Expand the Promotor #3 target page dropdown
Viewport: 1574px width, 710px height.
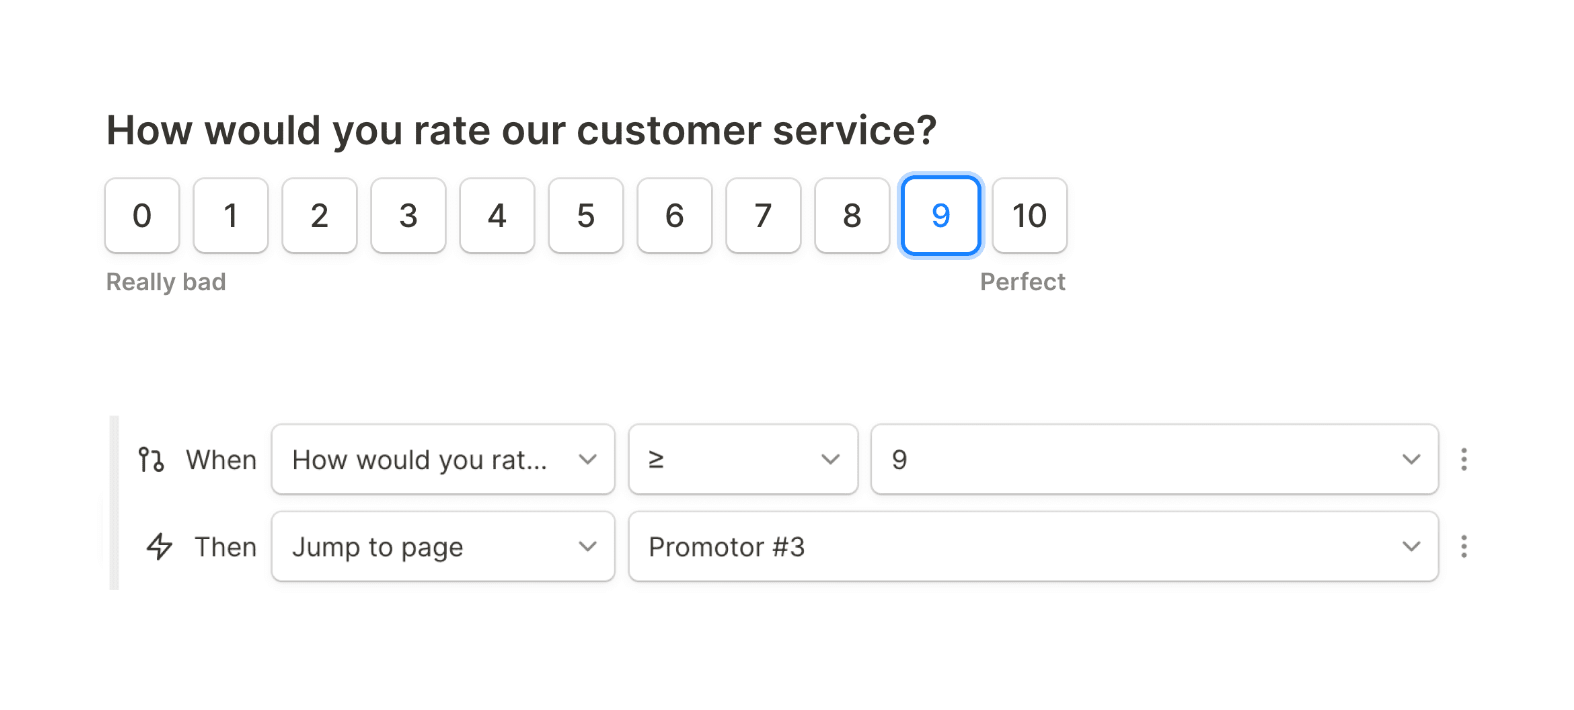[x=1033, y=546]
